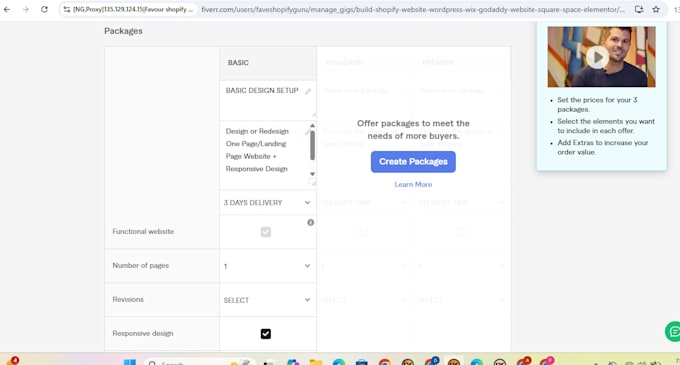Uncheck the Responsive design checkbox
Viewport: 680px width, 365px height.
click(x=266, y=334)
